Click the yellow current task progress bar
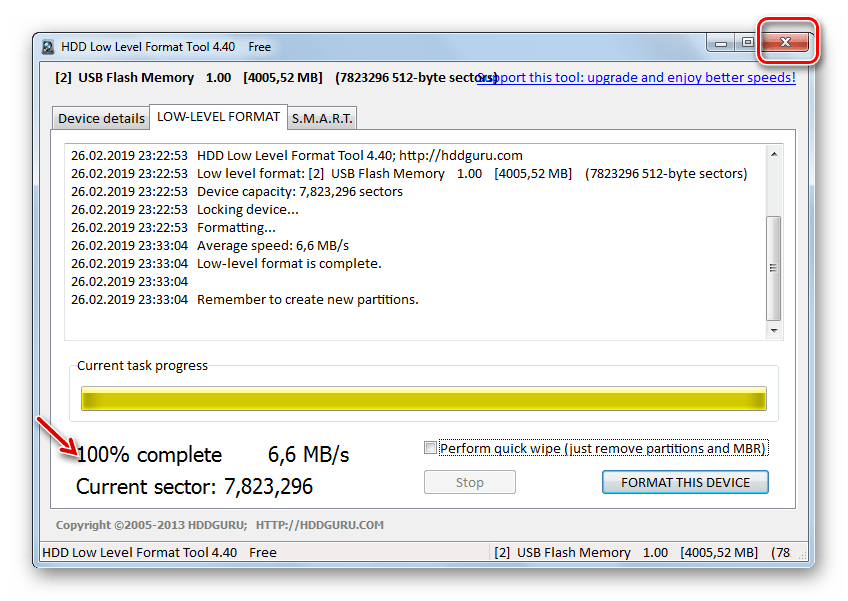Image resolution: width=848 pixels, height=601 pixels. (x=423, y=400)
